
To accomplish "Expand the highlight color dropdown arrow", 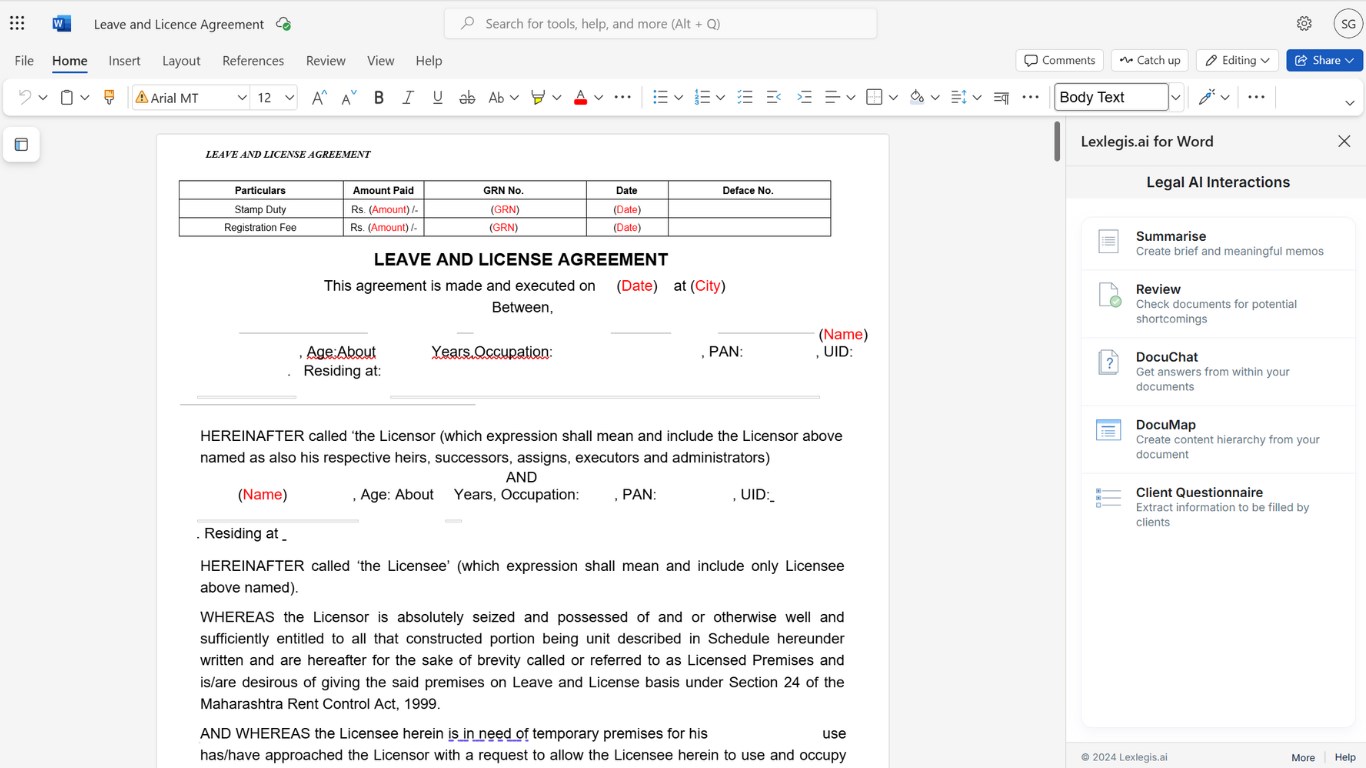I will coord(556,97).
